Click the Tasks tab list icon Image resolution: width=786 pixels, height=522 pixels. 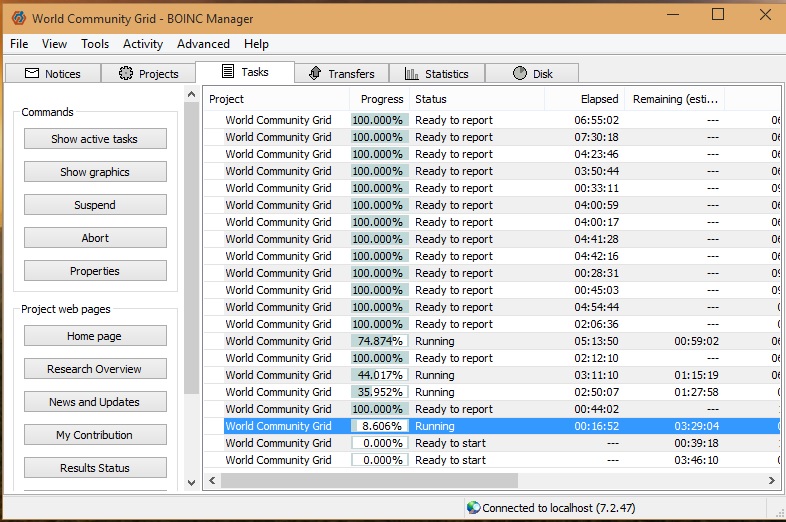pos(228,71)
